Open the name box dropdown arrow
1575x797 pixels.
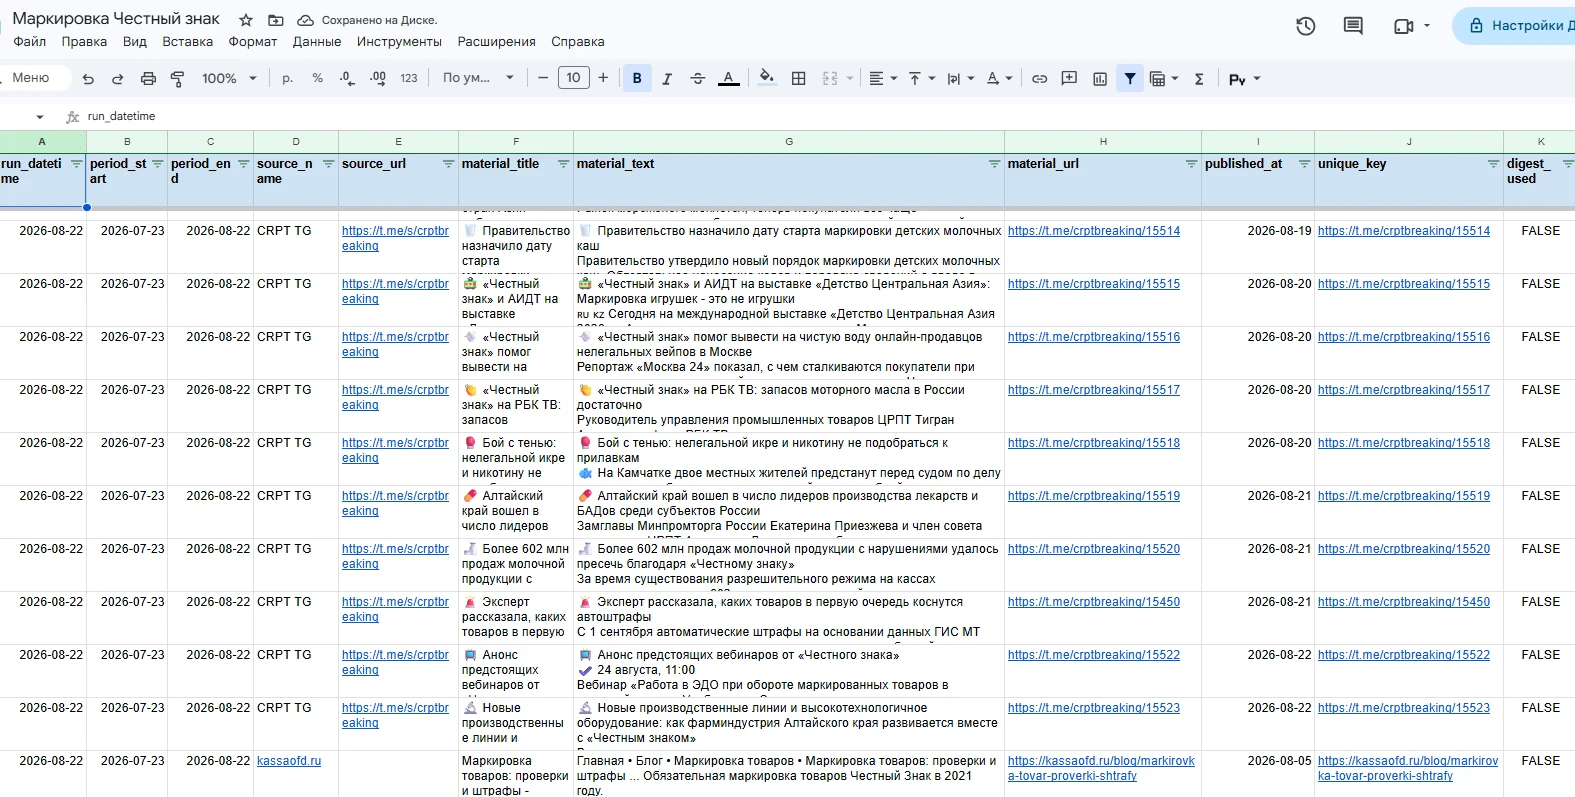coord(40,117)
